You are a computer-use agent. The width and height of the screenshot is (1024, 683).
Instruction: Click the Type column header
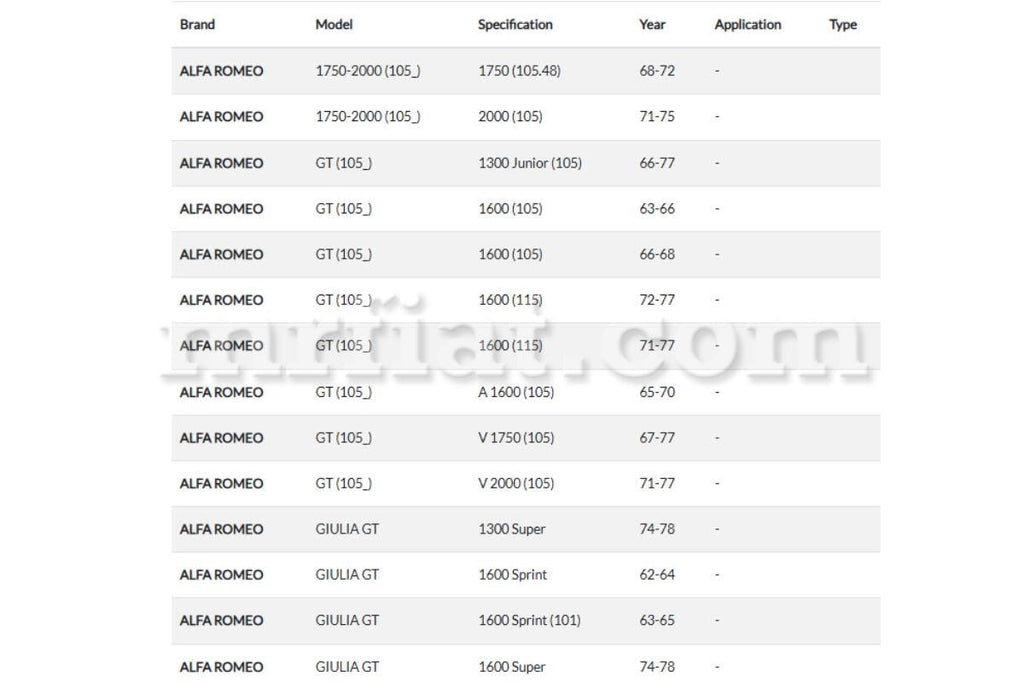pos(842,24)
